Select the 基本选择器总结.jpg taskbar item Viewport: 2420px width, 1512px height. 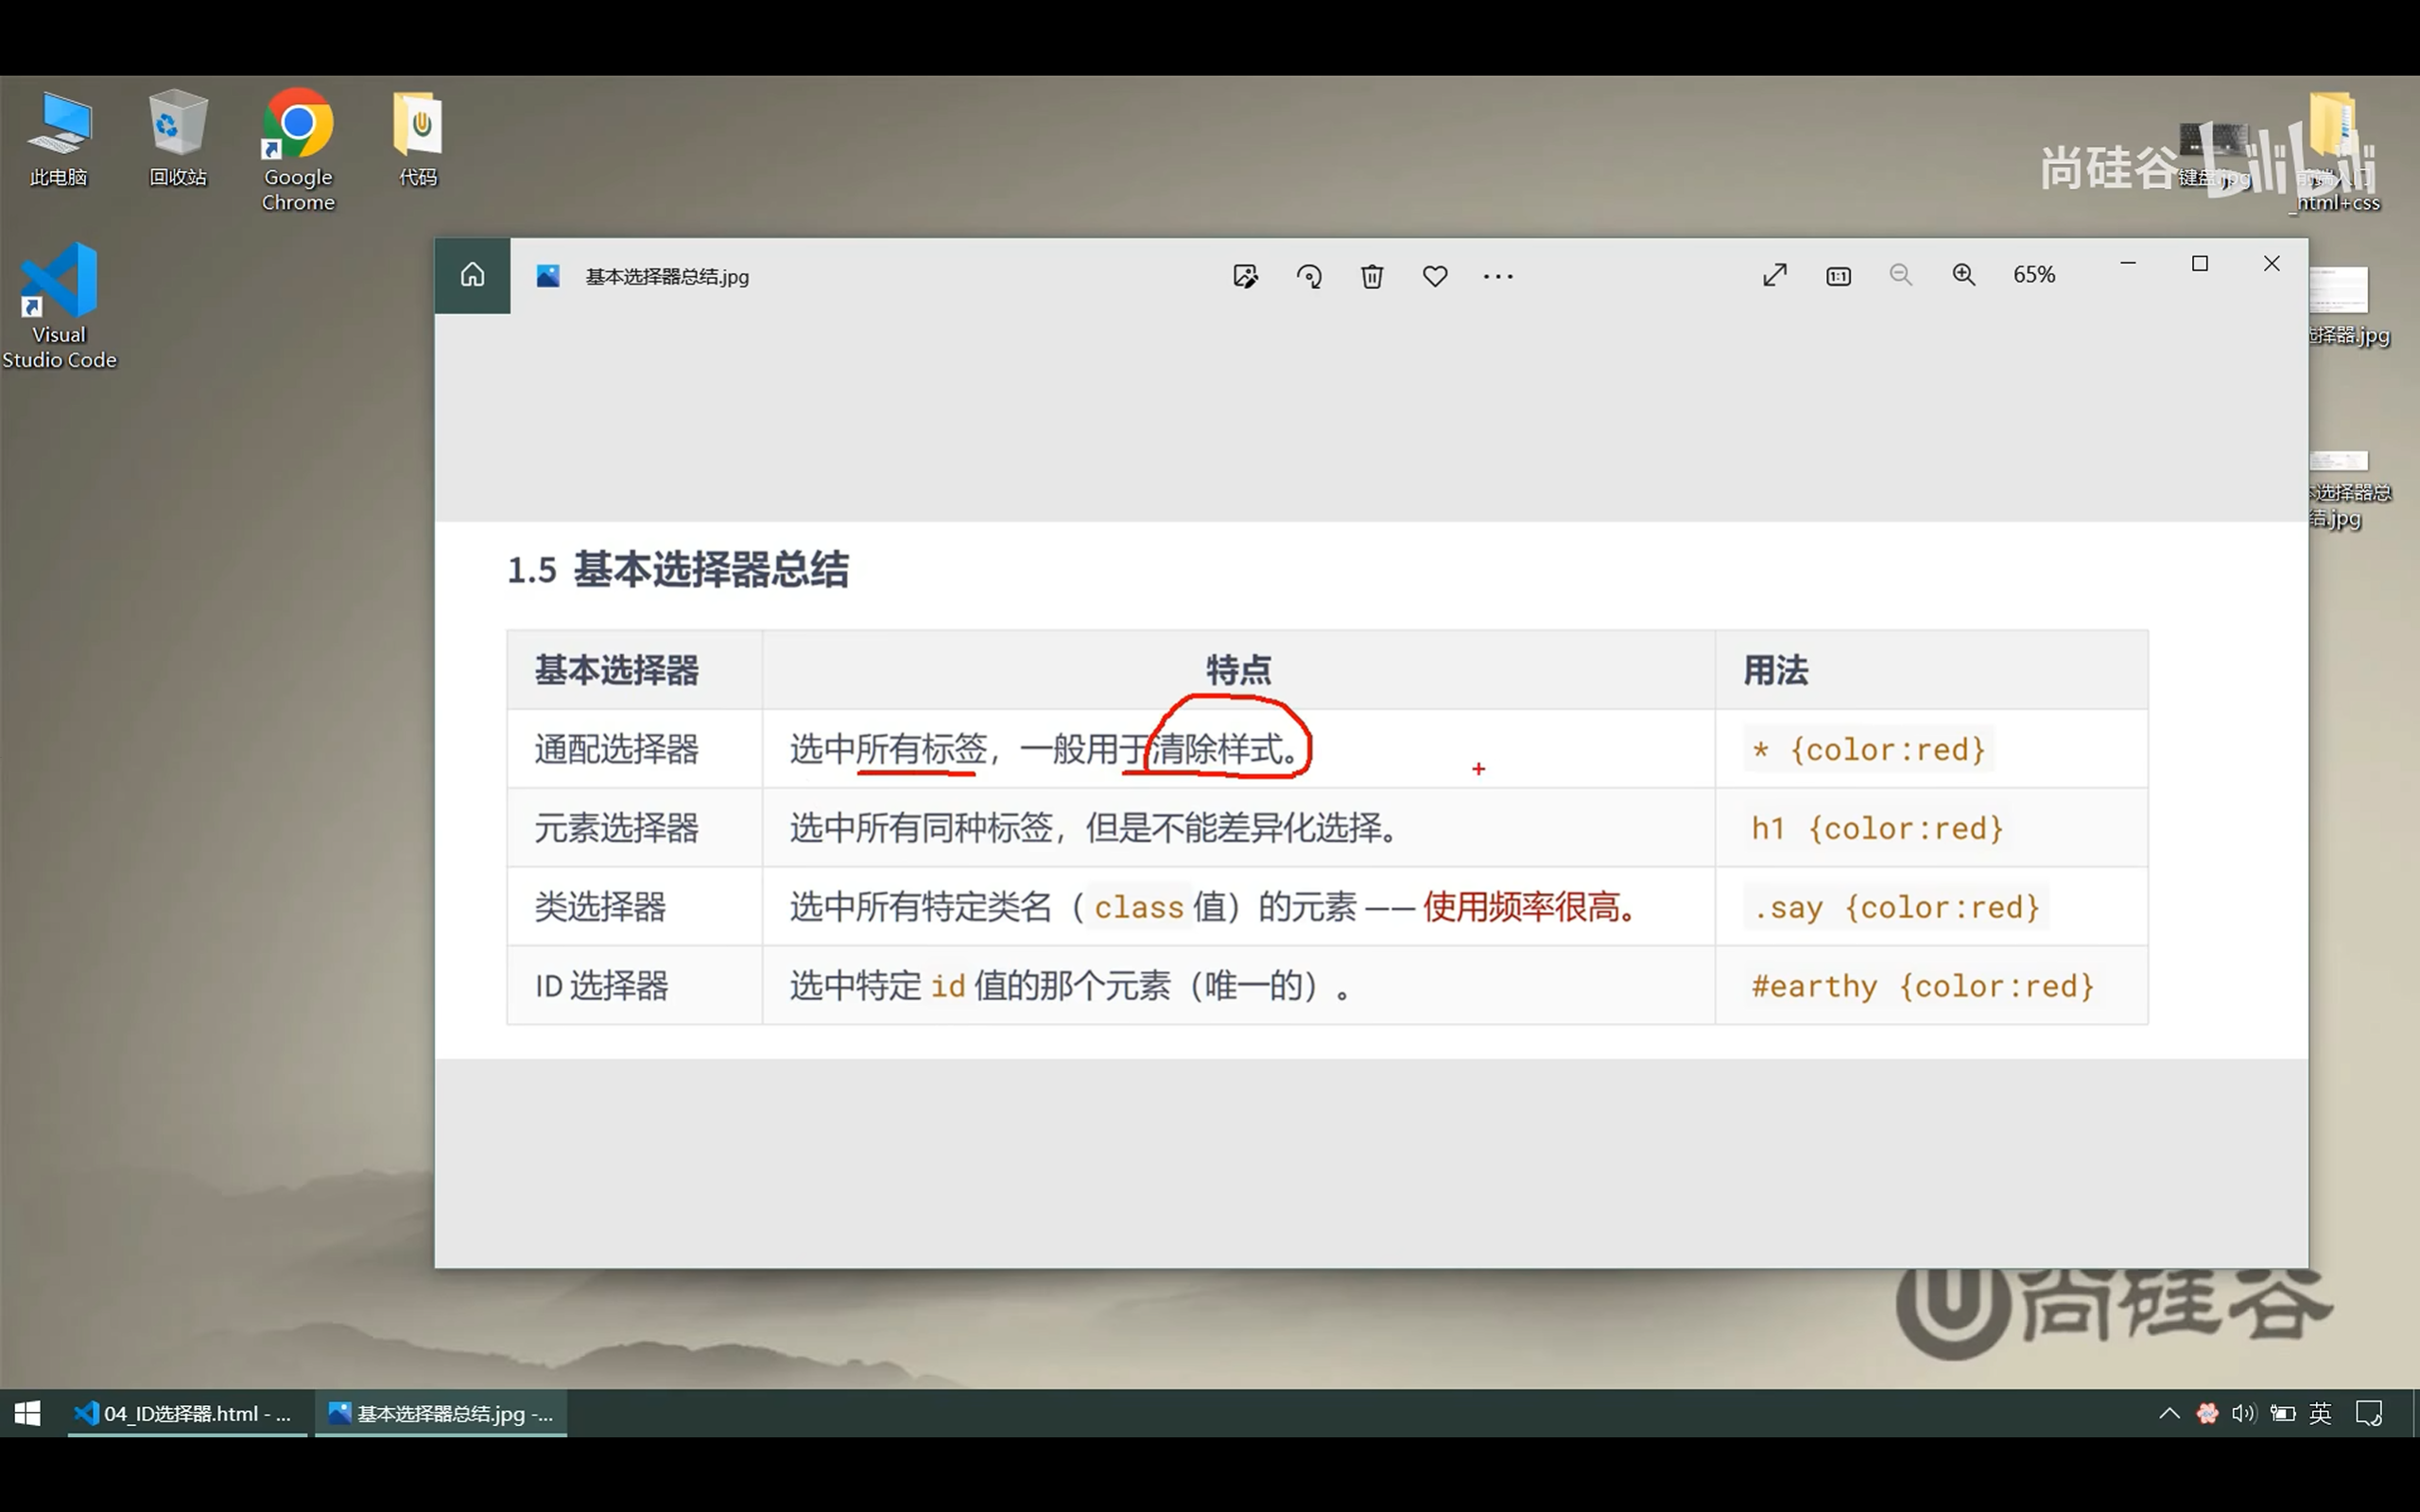pos(440,1413)
